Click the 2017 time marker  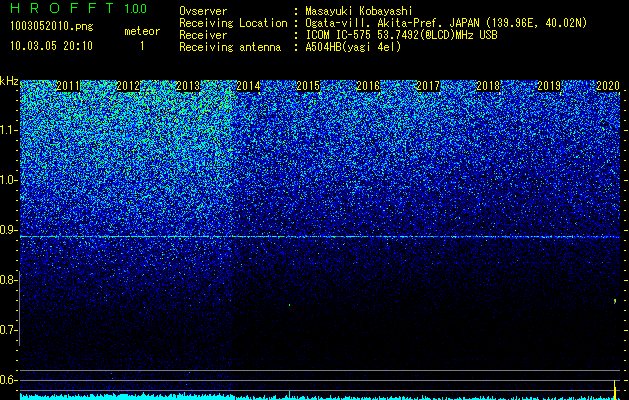[428, 86]
